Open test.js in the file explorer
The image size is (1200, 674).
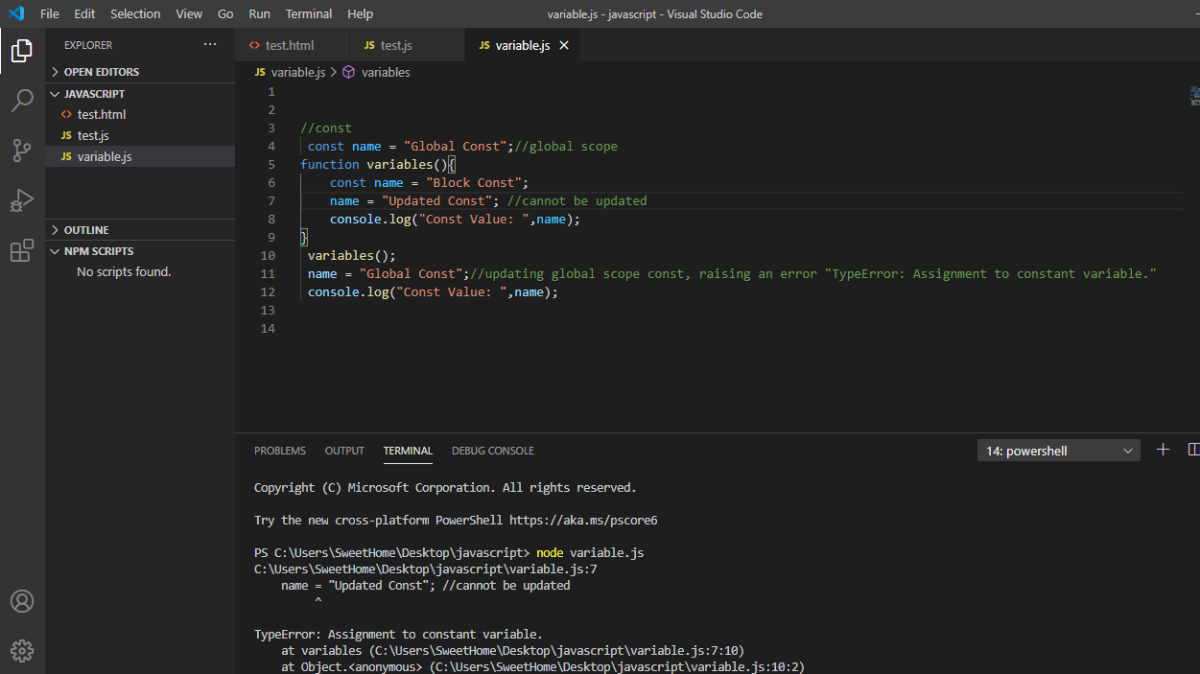(x=93, y=136)
